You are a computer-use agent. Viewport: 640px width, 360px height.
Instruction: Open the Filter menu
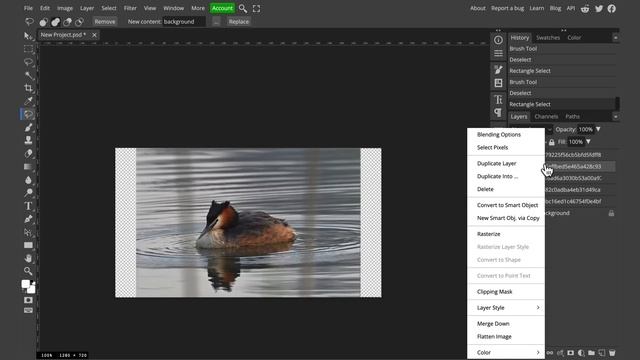click(x=130, y=8)
